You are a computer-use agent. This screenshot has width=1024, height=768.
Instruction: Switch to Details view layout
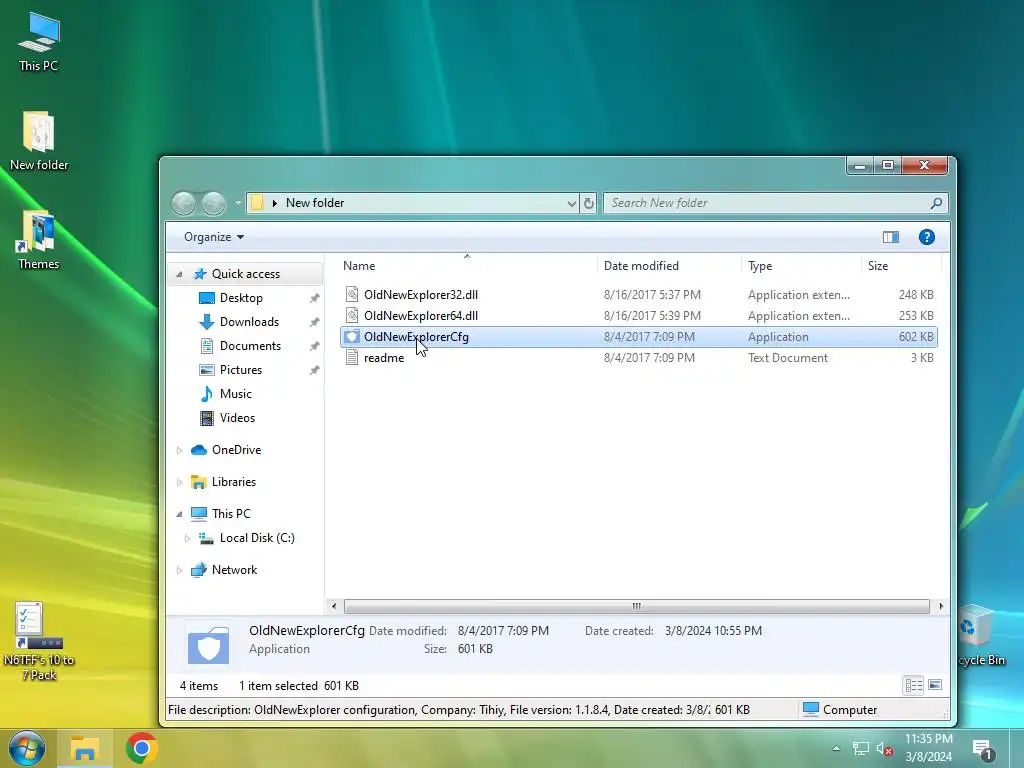(x=914, y=685)
